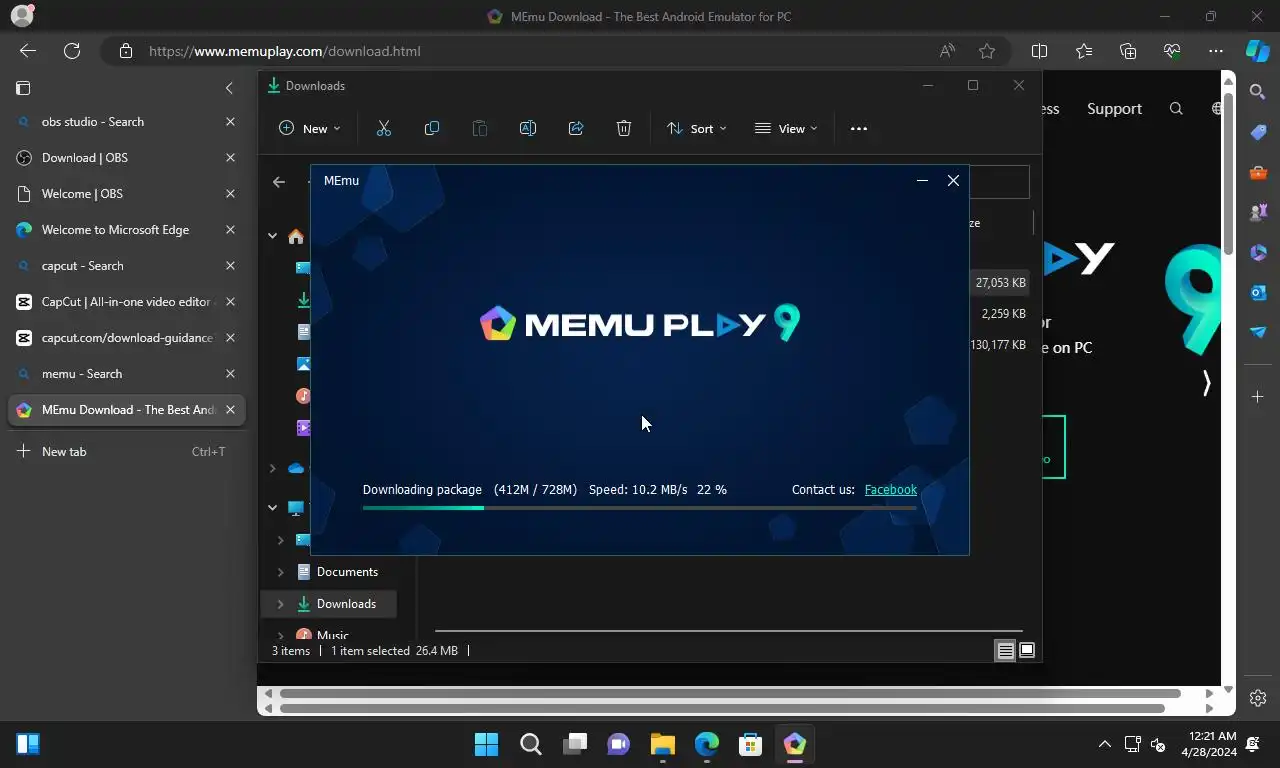The width and height of the screenshot is (1280, 768).
Task: Click the Rename icon in Downloads toolbar
Action: tap(528, 128)
